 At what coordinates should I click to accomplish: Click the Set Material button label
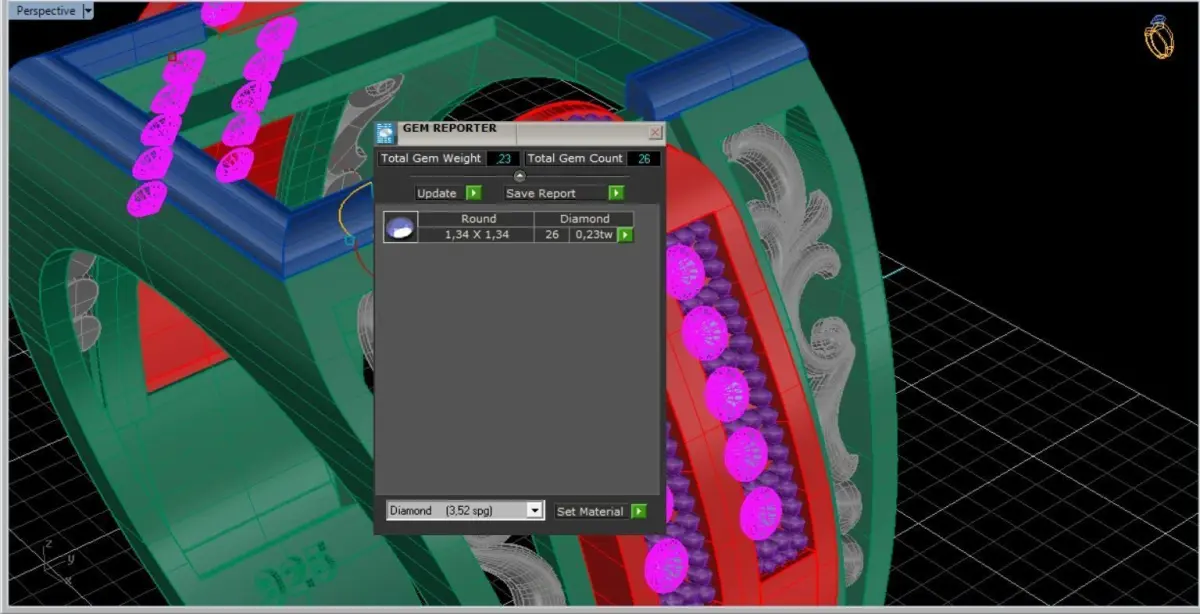click(x=590, y=511)
